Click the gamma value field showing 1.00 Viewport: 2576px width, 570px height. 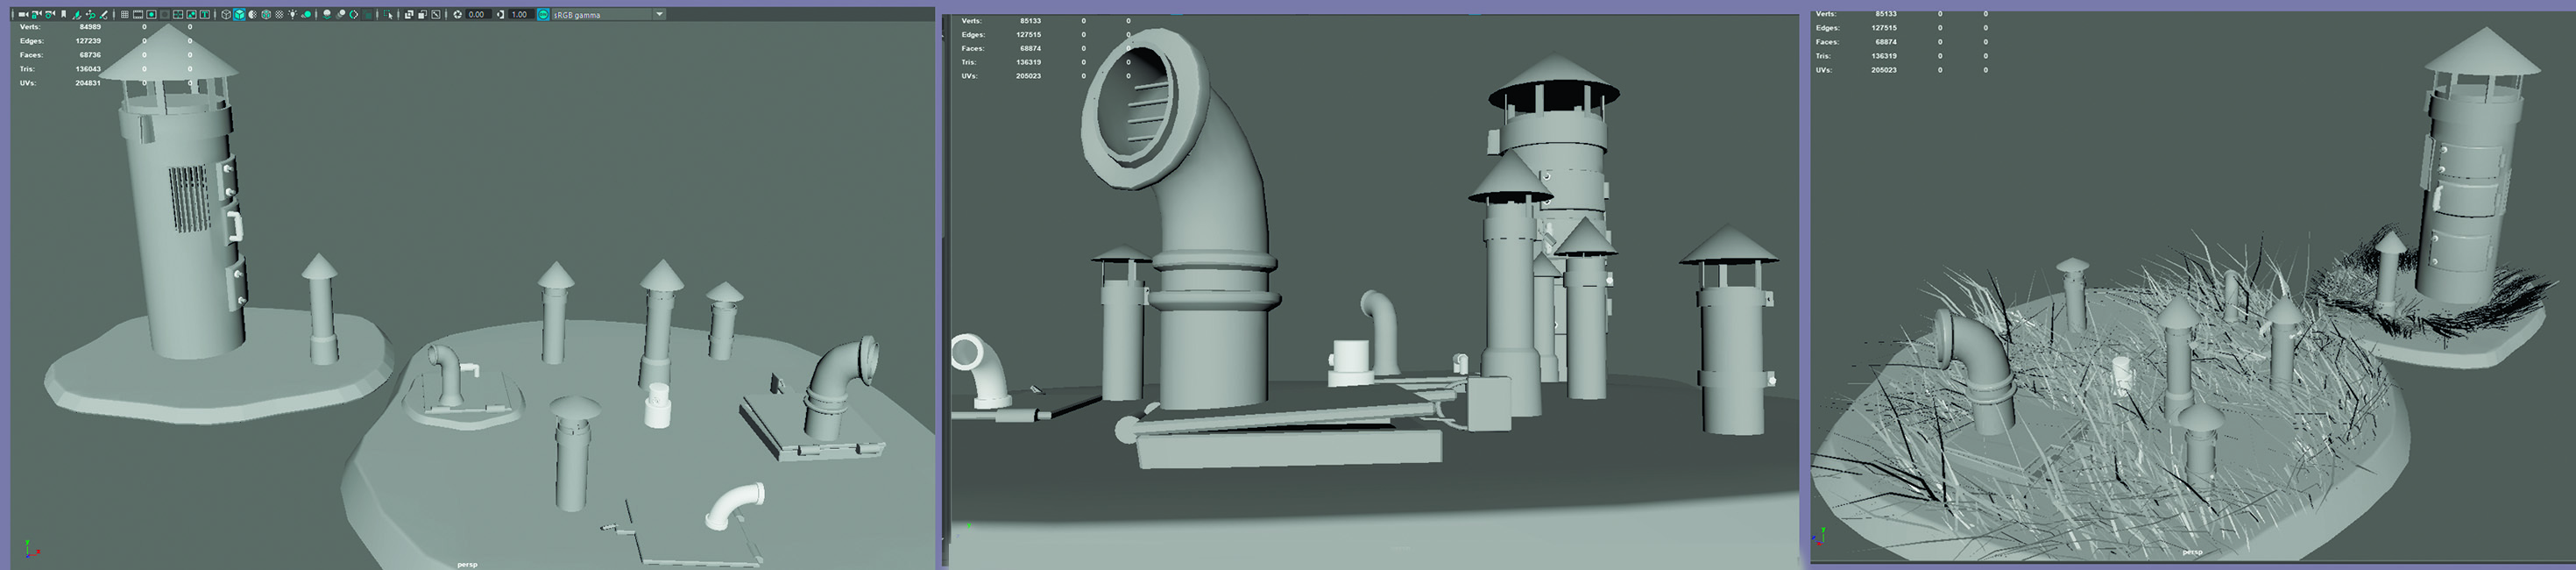pos(520,15)
